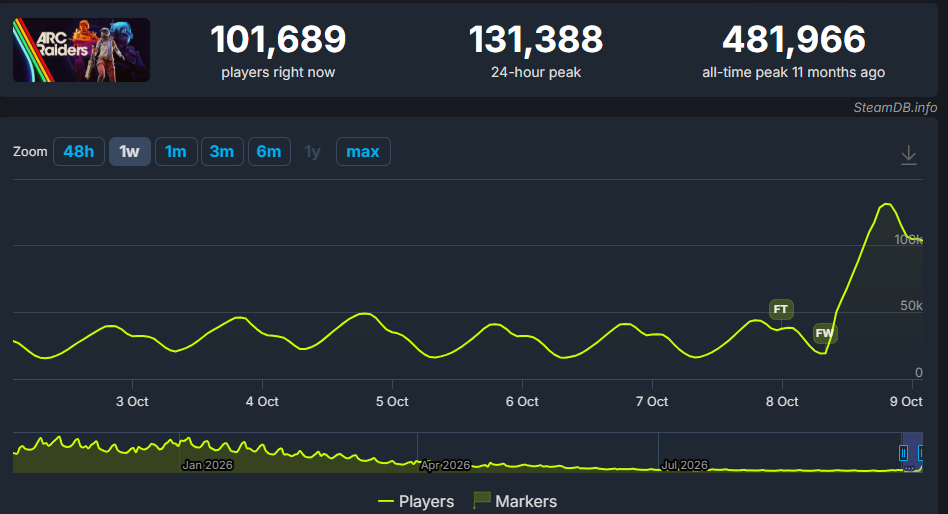Click the 7 Oct axis label

(x=652, y=402)
